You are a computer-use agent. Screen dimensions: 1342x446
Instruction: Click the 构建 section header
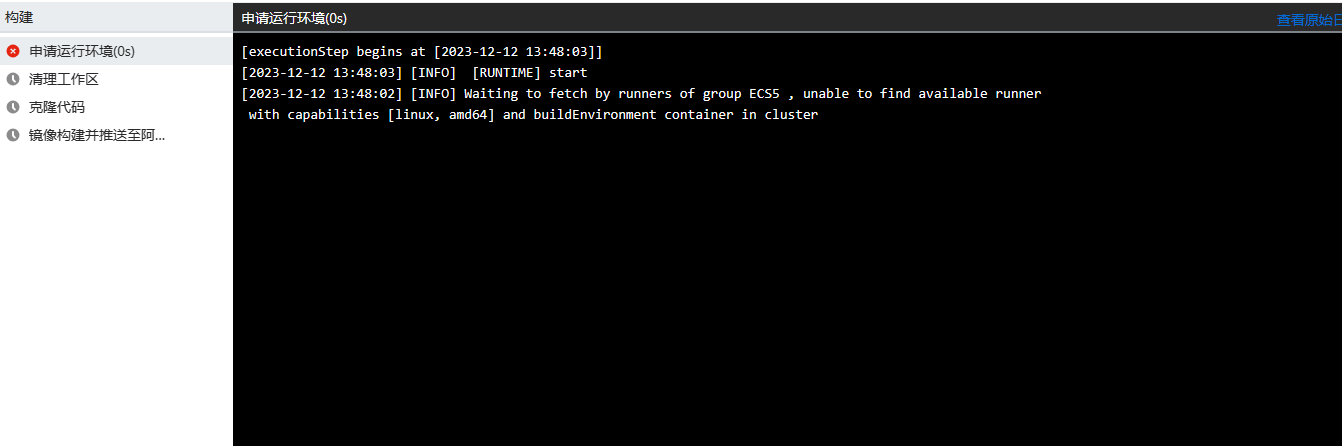click(x=20, y=17)
